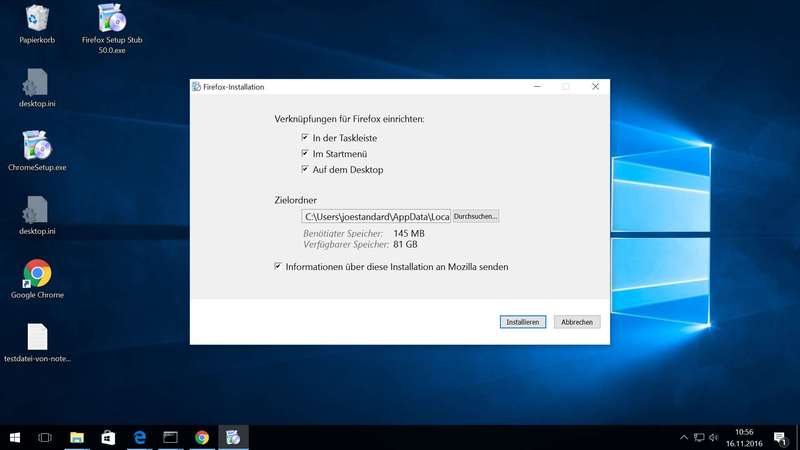Toggle the 'In der Taskleiste' checkbox
This screenshot has width=800, height=450.
coord(305,138)
